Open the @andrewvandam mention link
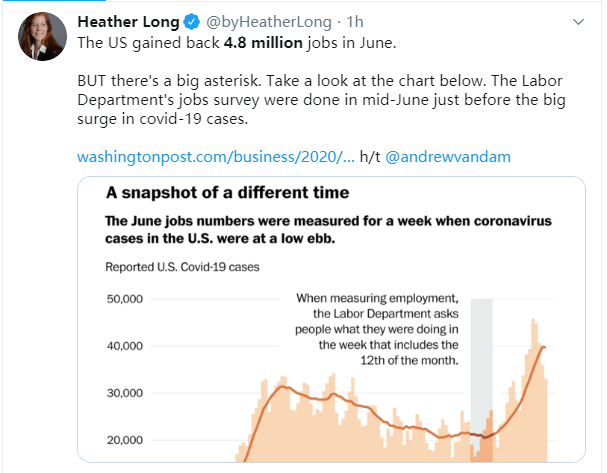The image size is (607, 473). point(448,157)
